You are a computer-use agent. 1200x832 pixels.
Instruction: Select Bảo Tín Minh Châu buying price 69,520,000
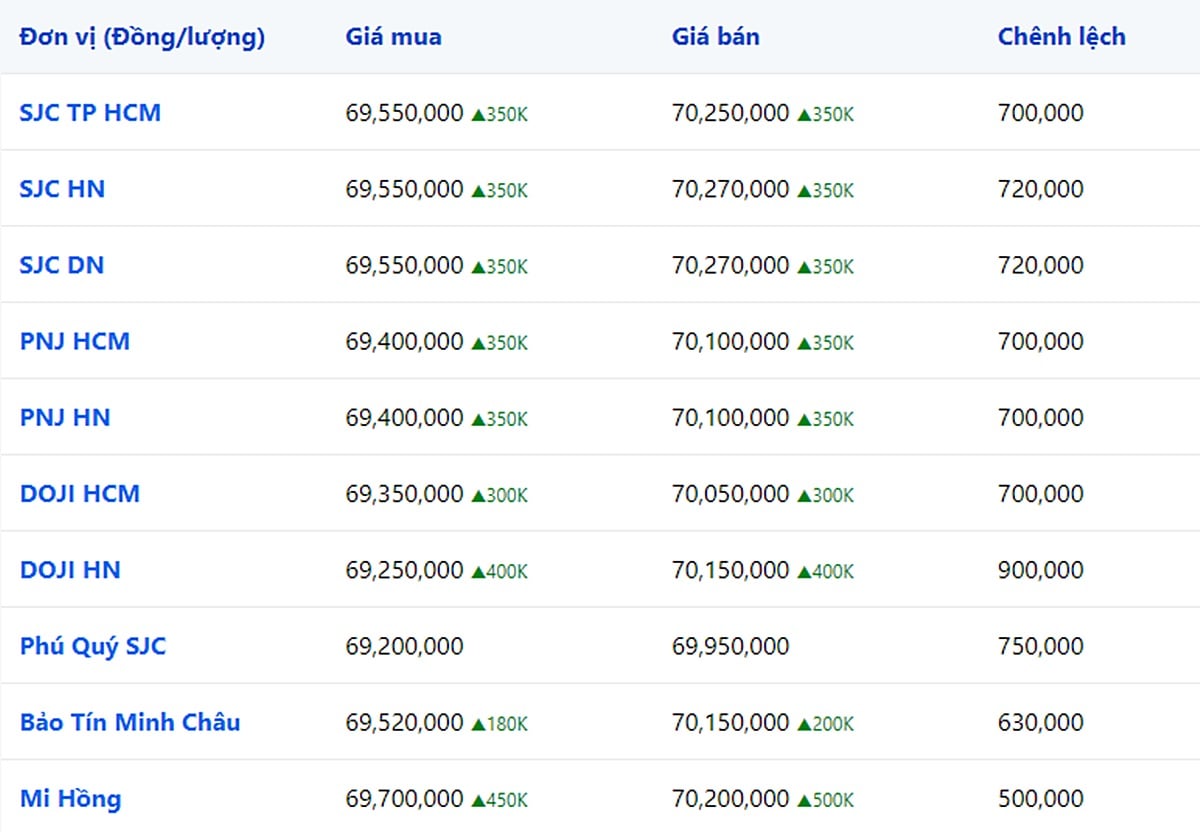(x=405, y=722)
